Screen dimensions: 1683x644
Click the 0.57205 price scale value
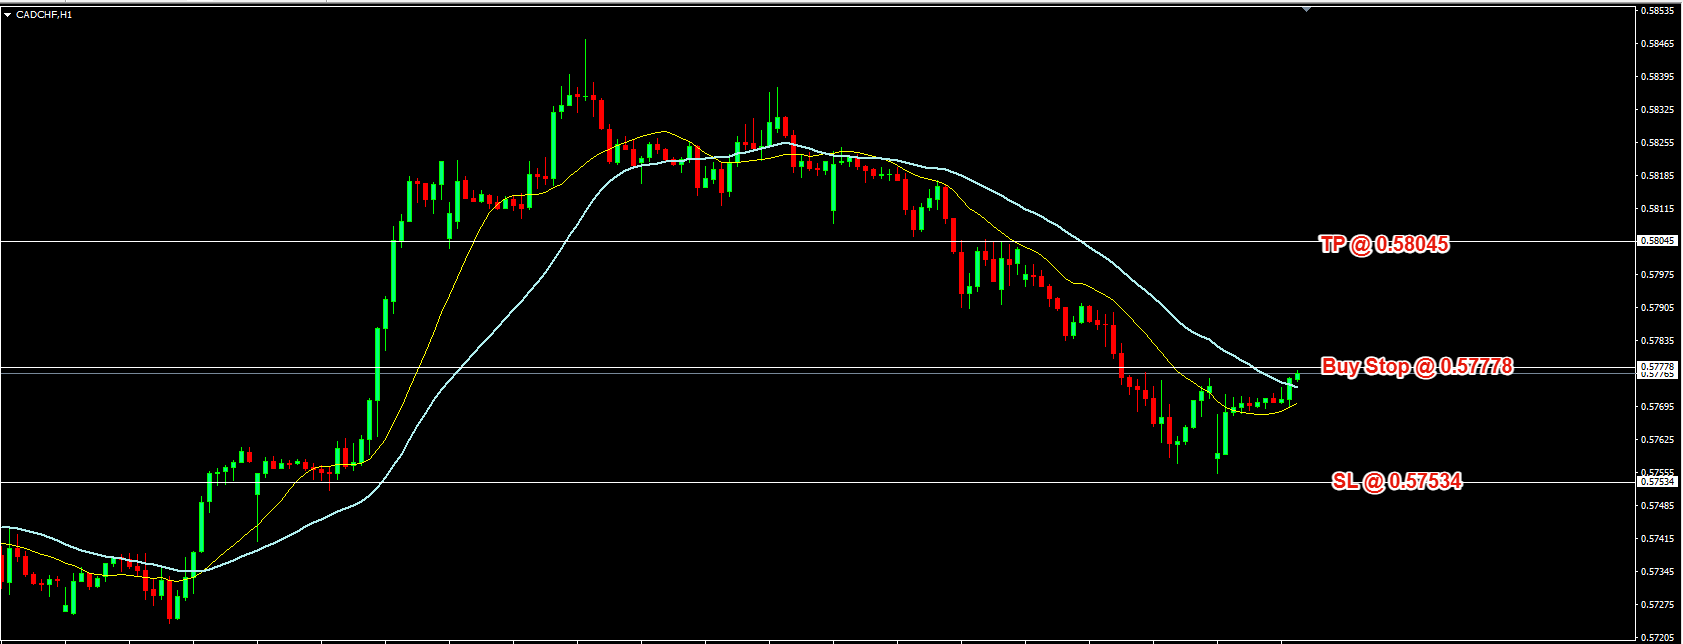point(1659,637)
